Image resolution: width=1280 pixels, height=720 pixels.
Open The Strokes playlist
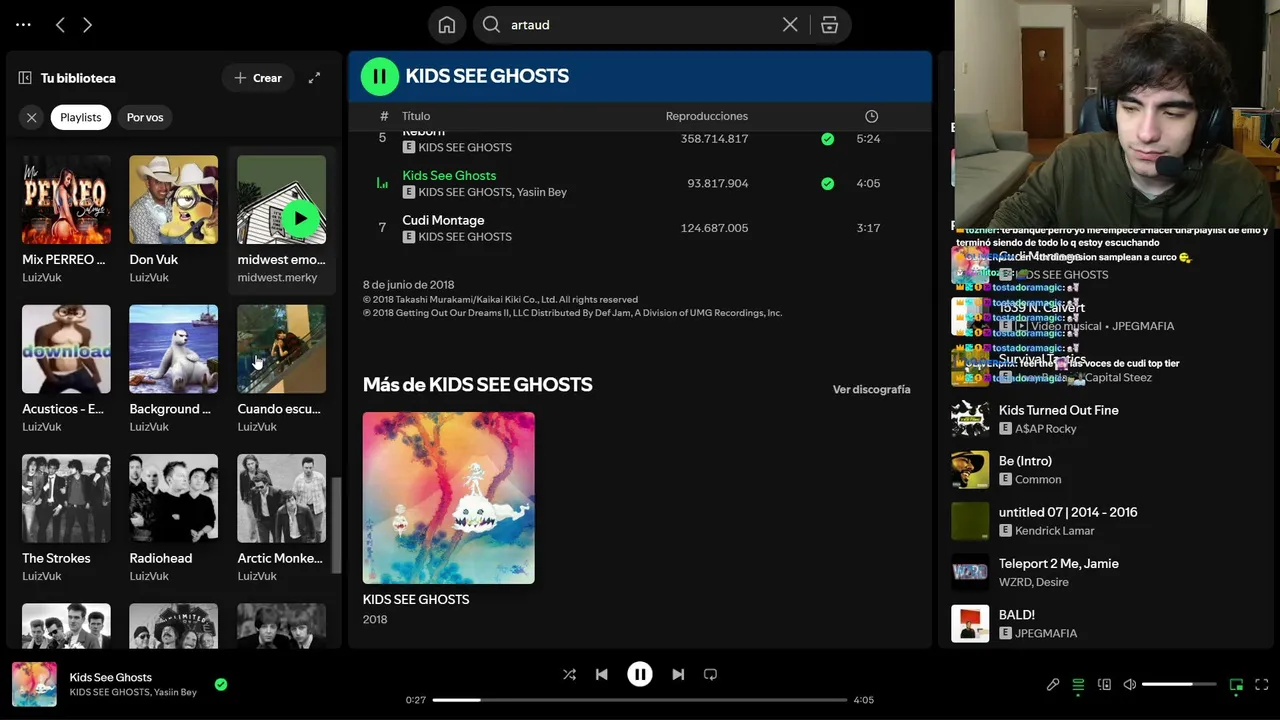pyautogui.click(x=66, y=518)
